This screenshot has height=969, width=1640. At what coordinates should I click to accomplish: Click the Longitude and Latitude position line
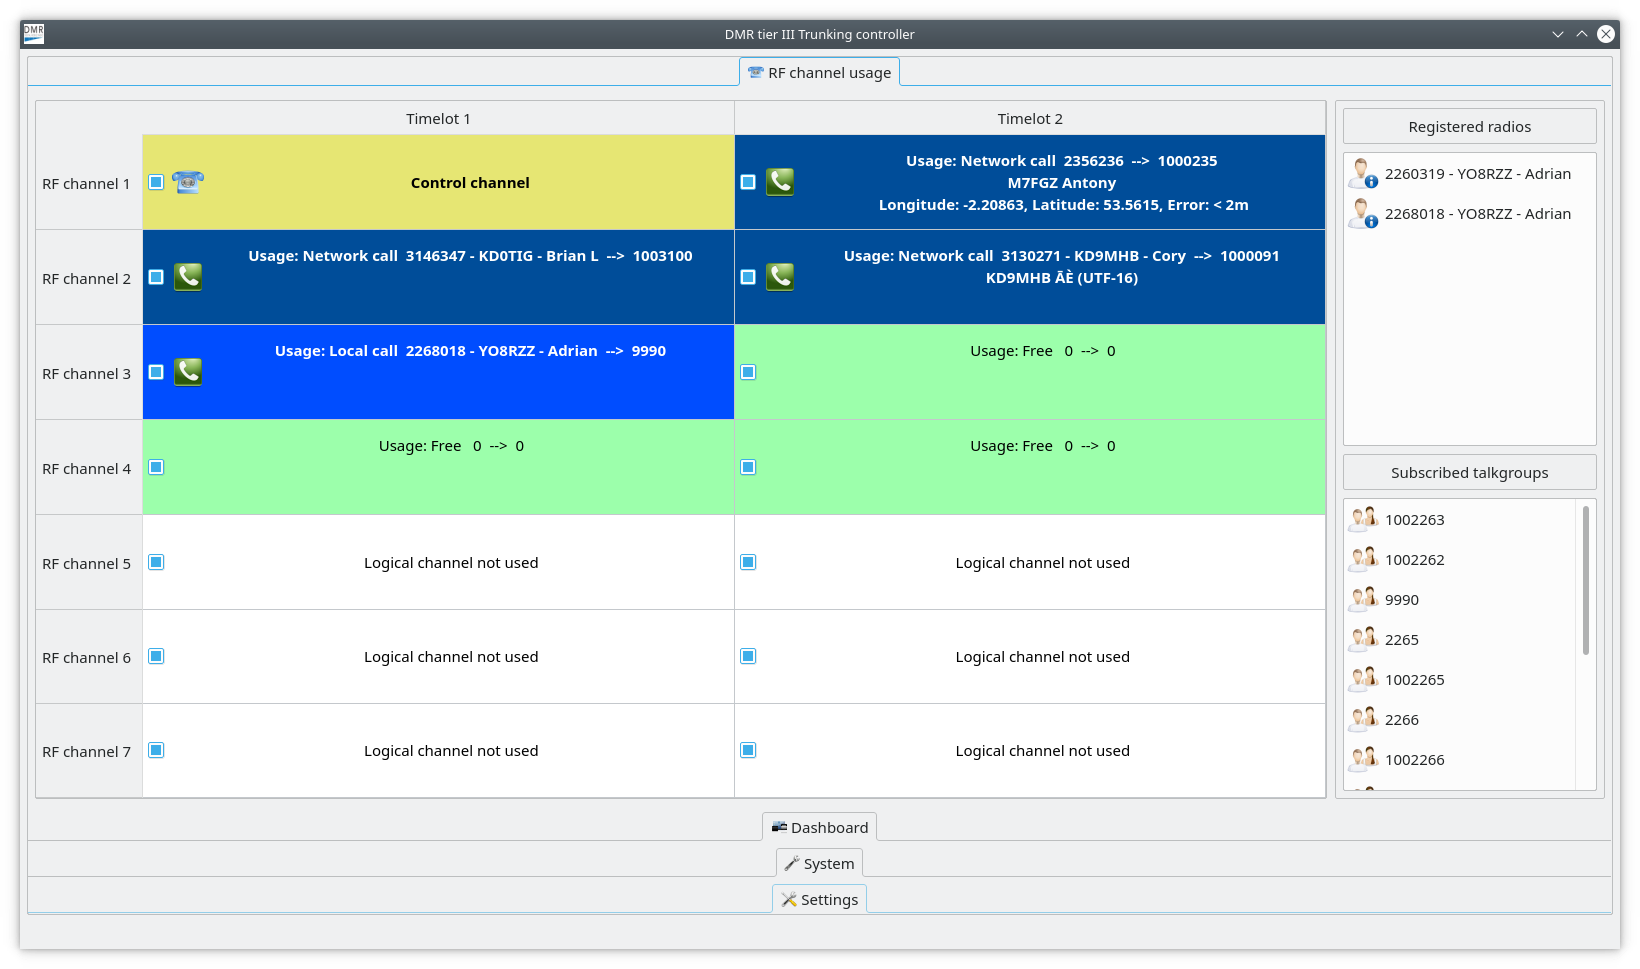click(1063, 205)
